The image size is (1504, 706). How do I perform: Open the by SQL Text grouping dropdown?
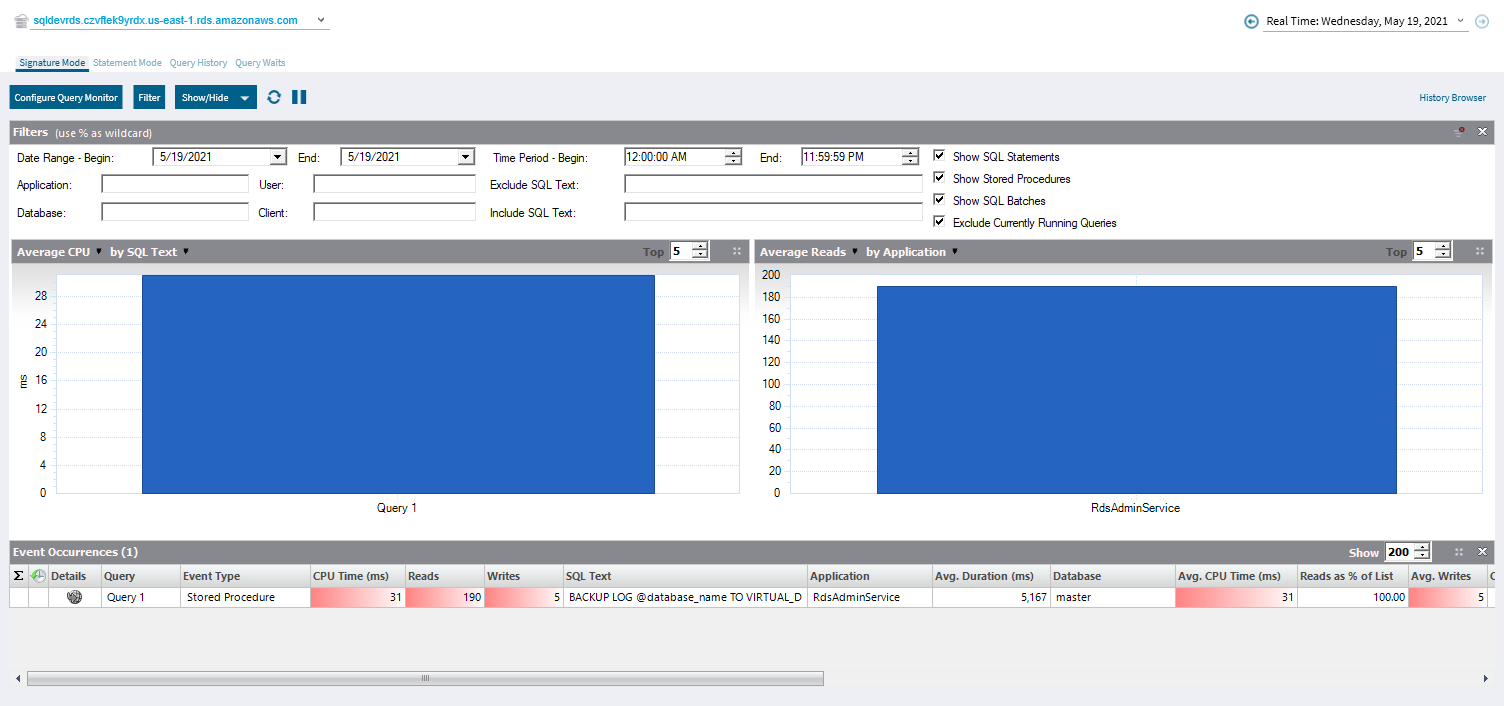[x=185, y=252]
